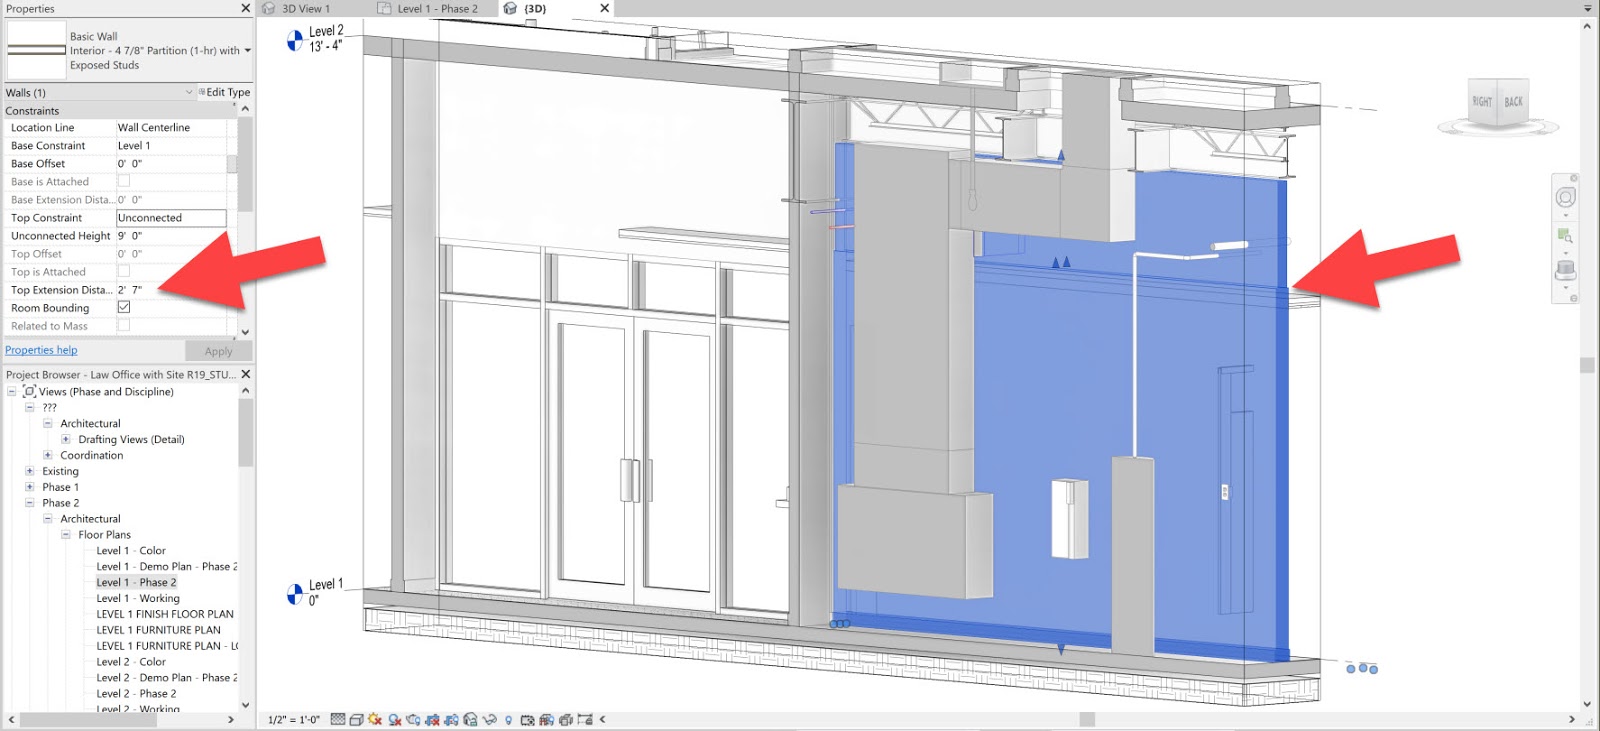Click Show Analytical Model icon
1600x731 pixels.
pyautogui.click(x=546, y=719)
